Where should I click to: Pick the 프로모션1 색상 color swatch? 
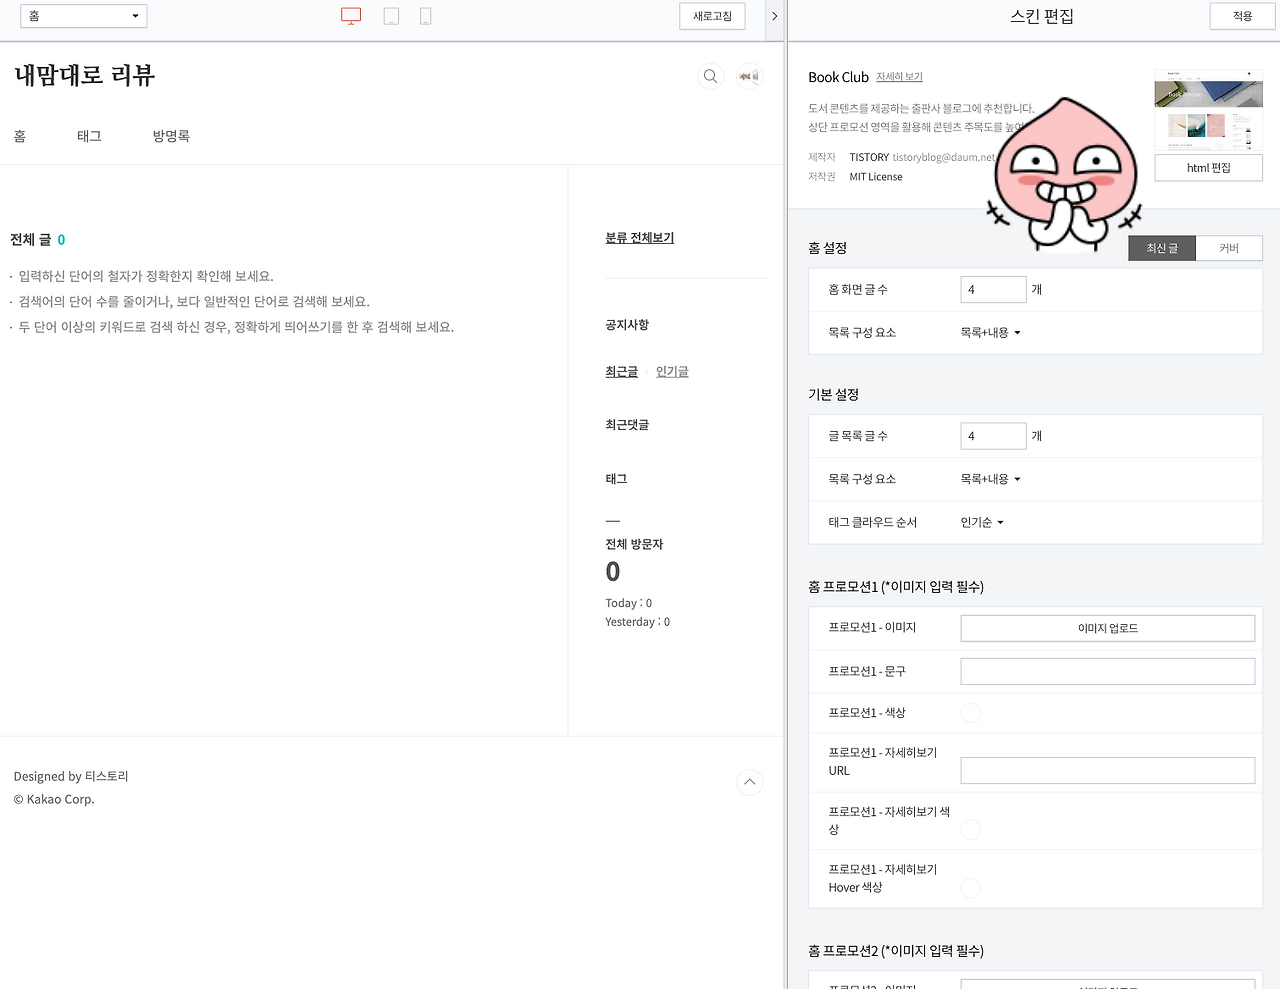pyautogui.click(x=969, y=712)
